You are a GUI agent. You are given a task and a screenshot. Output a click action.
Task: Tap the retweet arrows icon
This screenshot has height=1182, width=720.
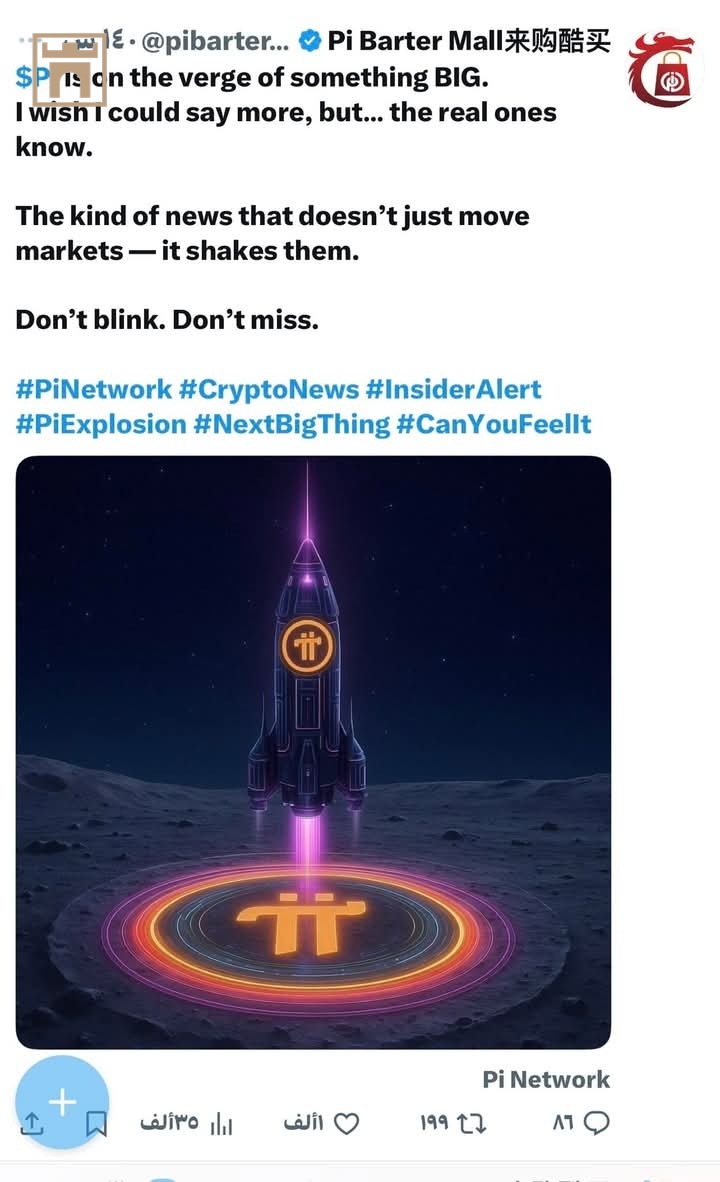pyautogui.click(x=471, y=1123)
